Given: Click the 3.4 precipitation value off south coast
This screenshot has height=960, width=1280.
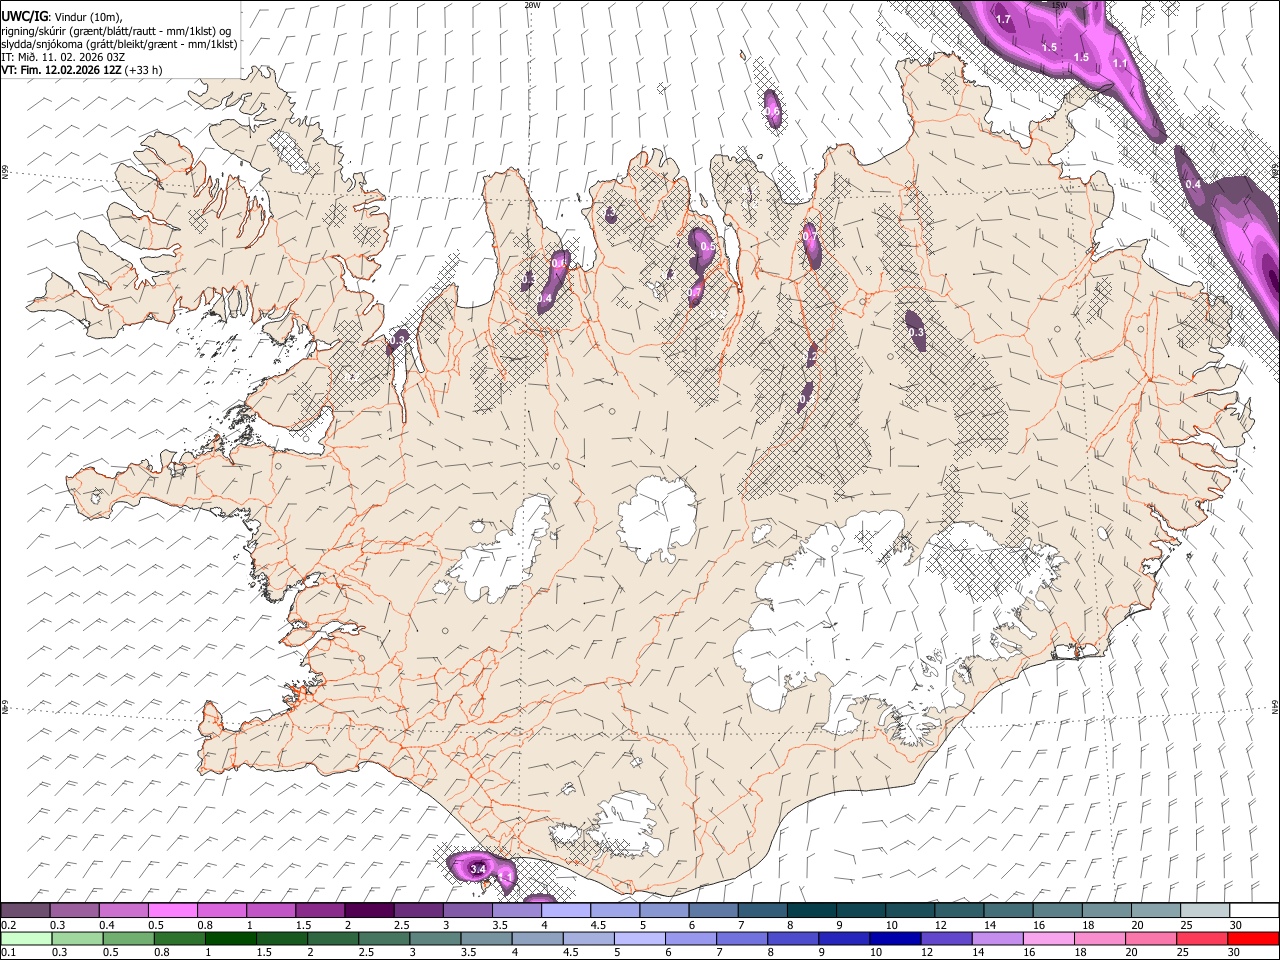Looking at the screenshot, I should coord(478,869).
